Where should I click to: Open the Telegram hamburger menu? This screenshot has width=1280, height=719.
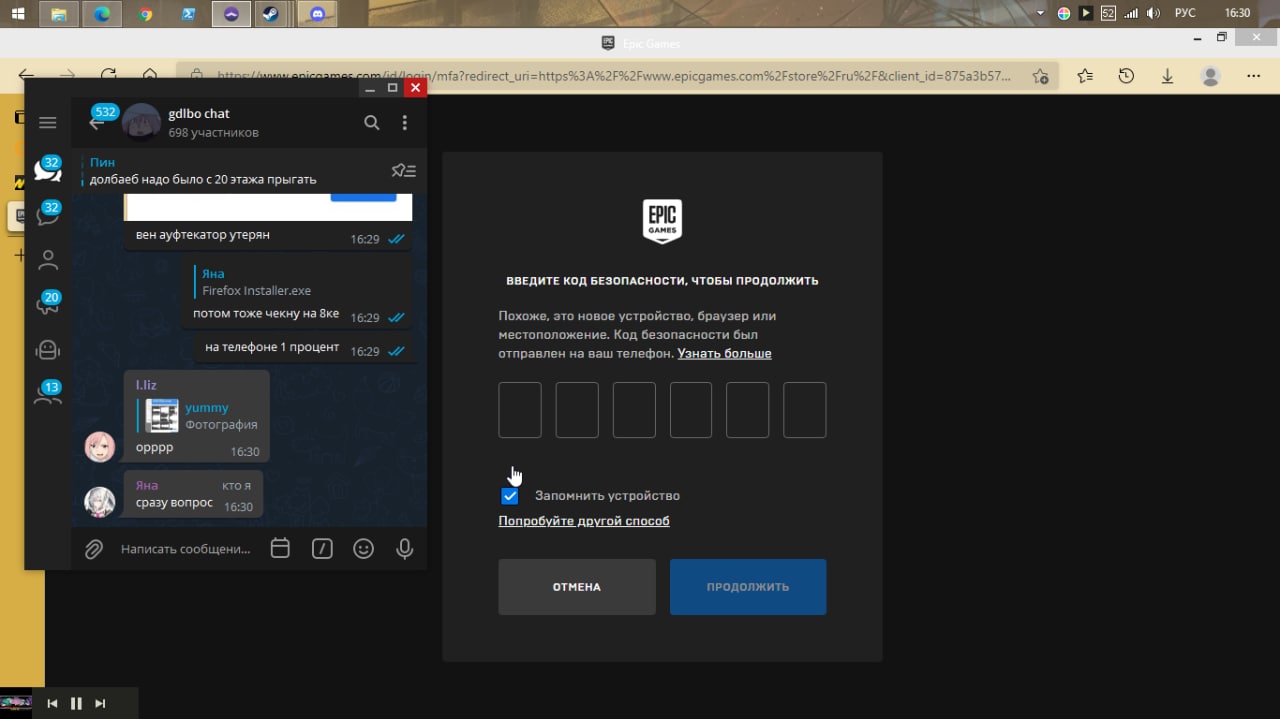(47, 122)
